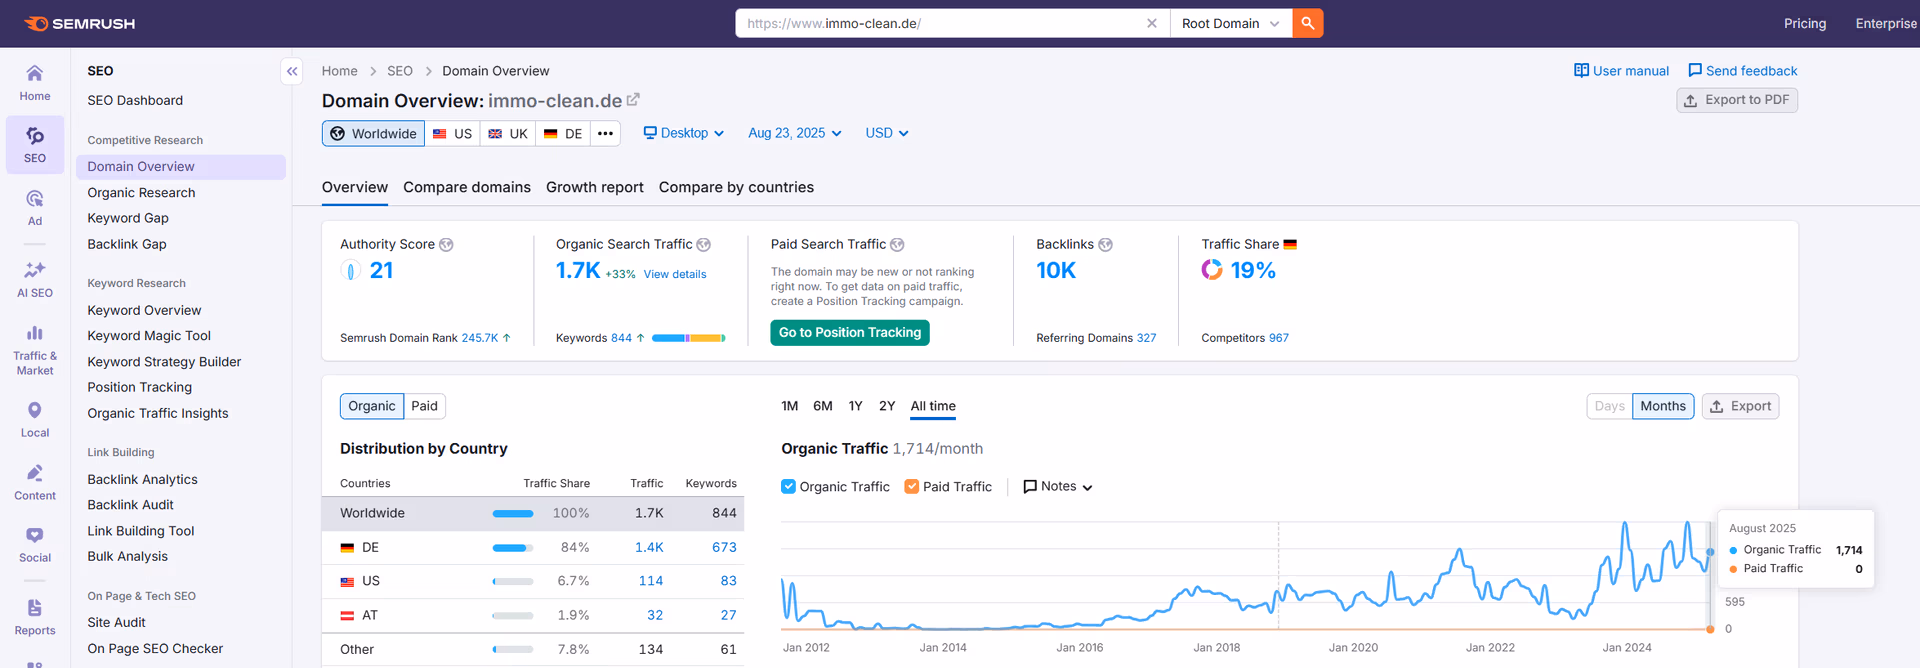Open the Content sidebar section
The width and height of the screenshot is (1920, 668).
(35, 482)
